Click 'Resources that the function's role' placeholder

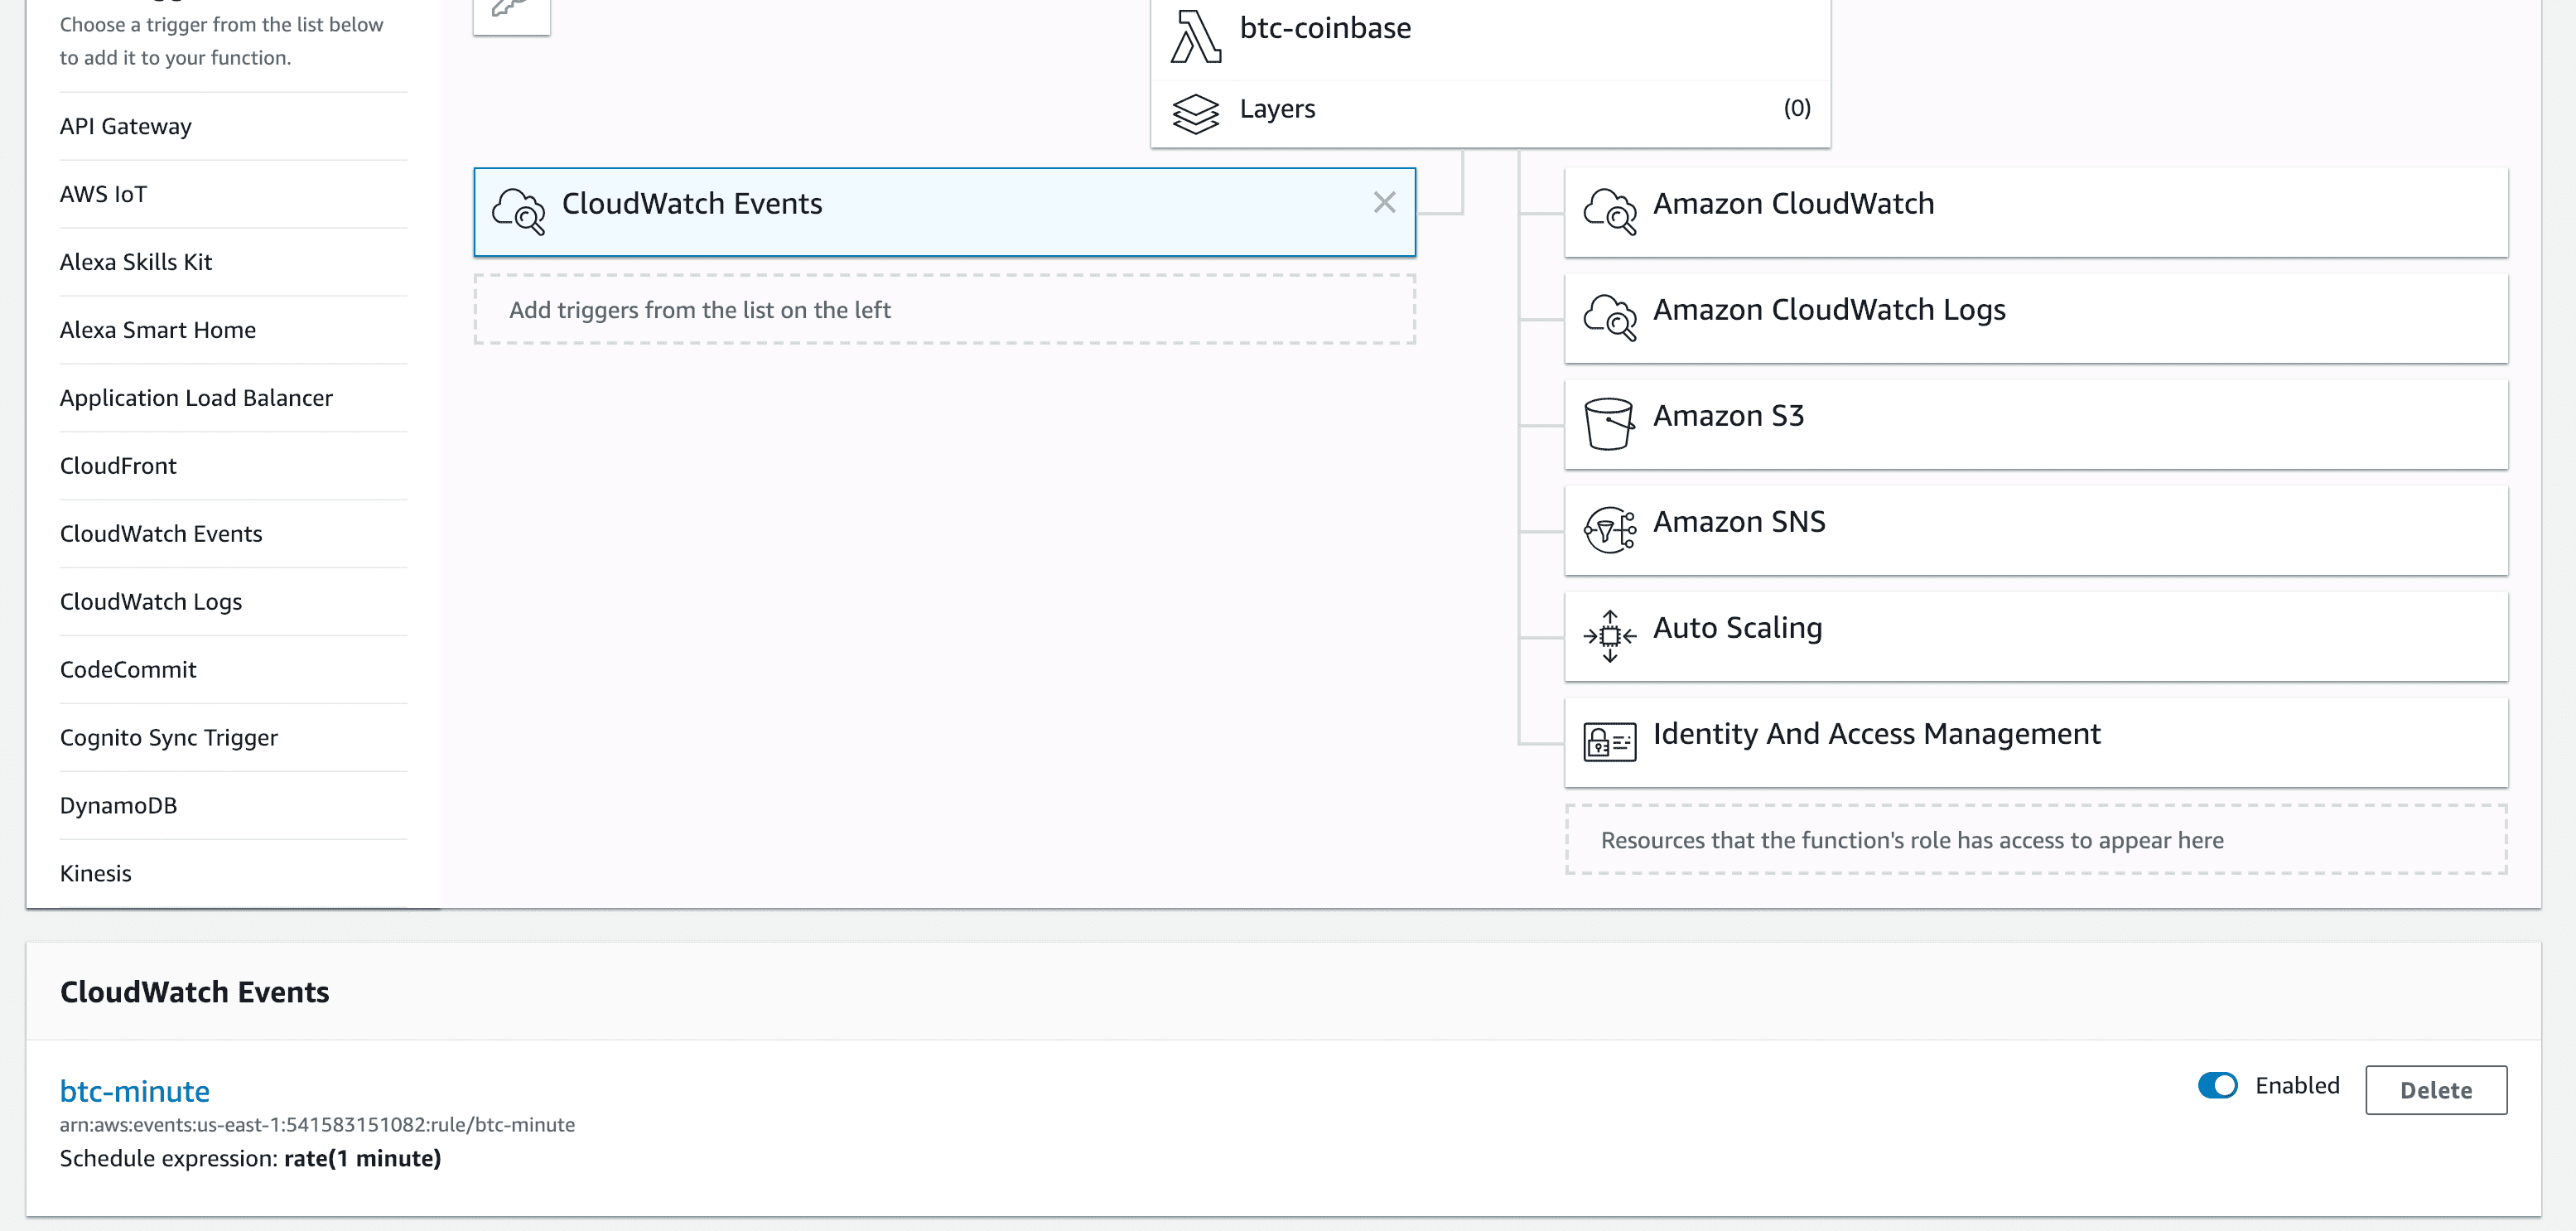coord(2035,840)
